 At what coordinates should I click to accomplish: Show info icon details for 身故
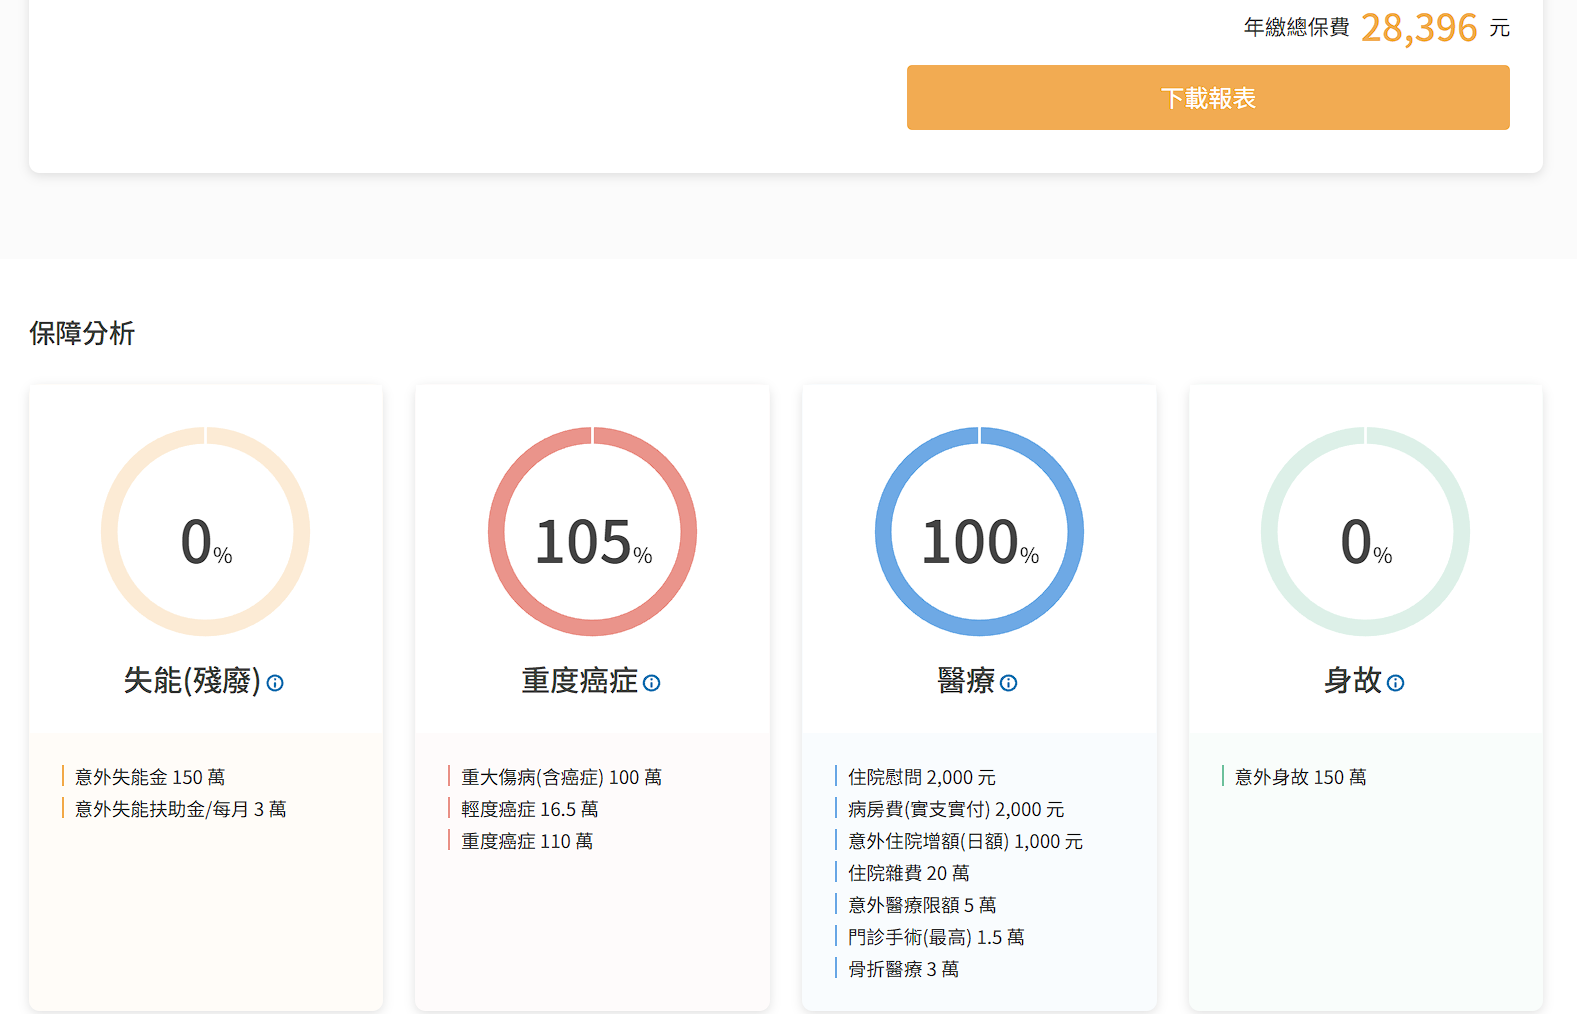pyautogui.click(x=1395, y=683)
